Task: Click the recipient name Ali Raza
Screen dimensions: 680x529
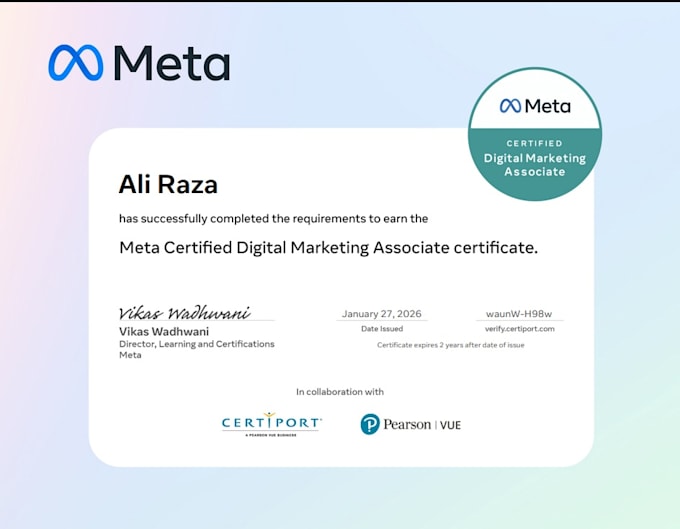Action: 168,184
